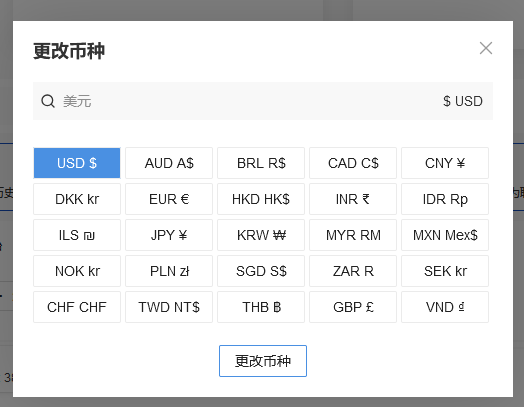Screen dimensions: 524x407
Task: Close the 更改币种 dialog with X icon
Action: (486, 48)
